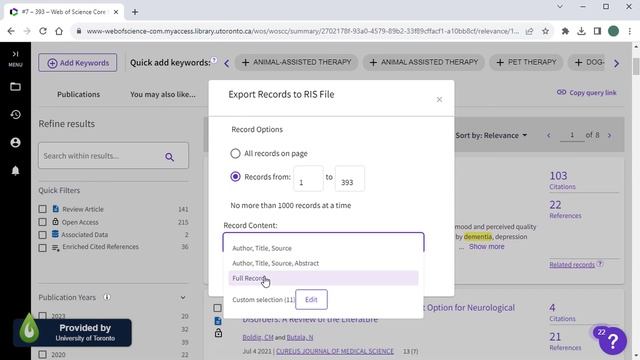This screenshot has height=360, width=640.
Task: Click browser back arrow
Action: [11, 31]
